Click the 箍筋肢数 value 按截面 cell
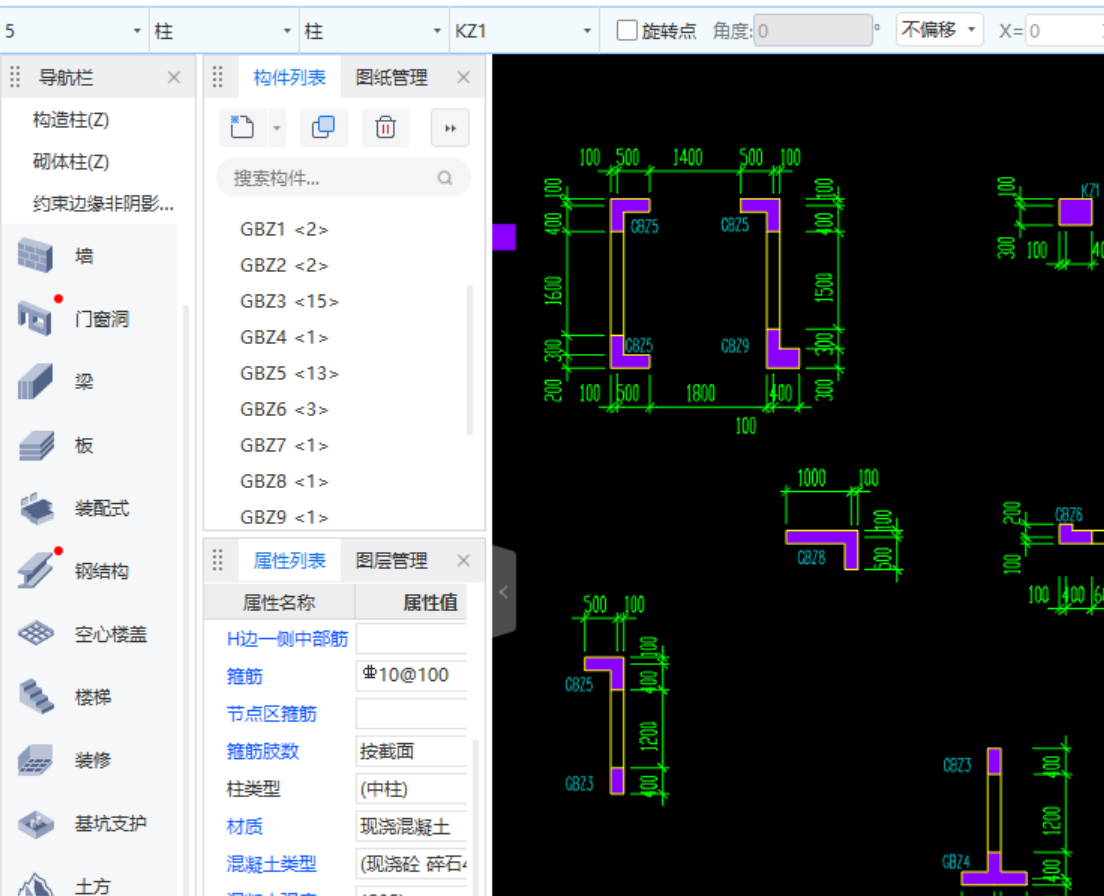This screenshot has height=896, width=1104. coord(411,751)
